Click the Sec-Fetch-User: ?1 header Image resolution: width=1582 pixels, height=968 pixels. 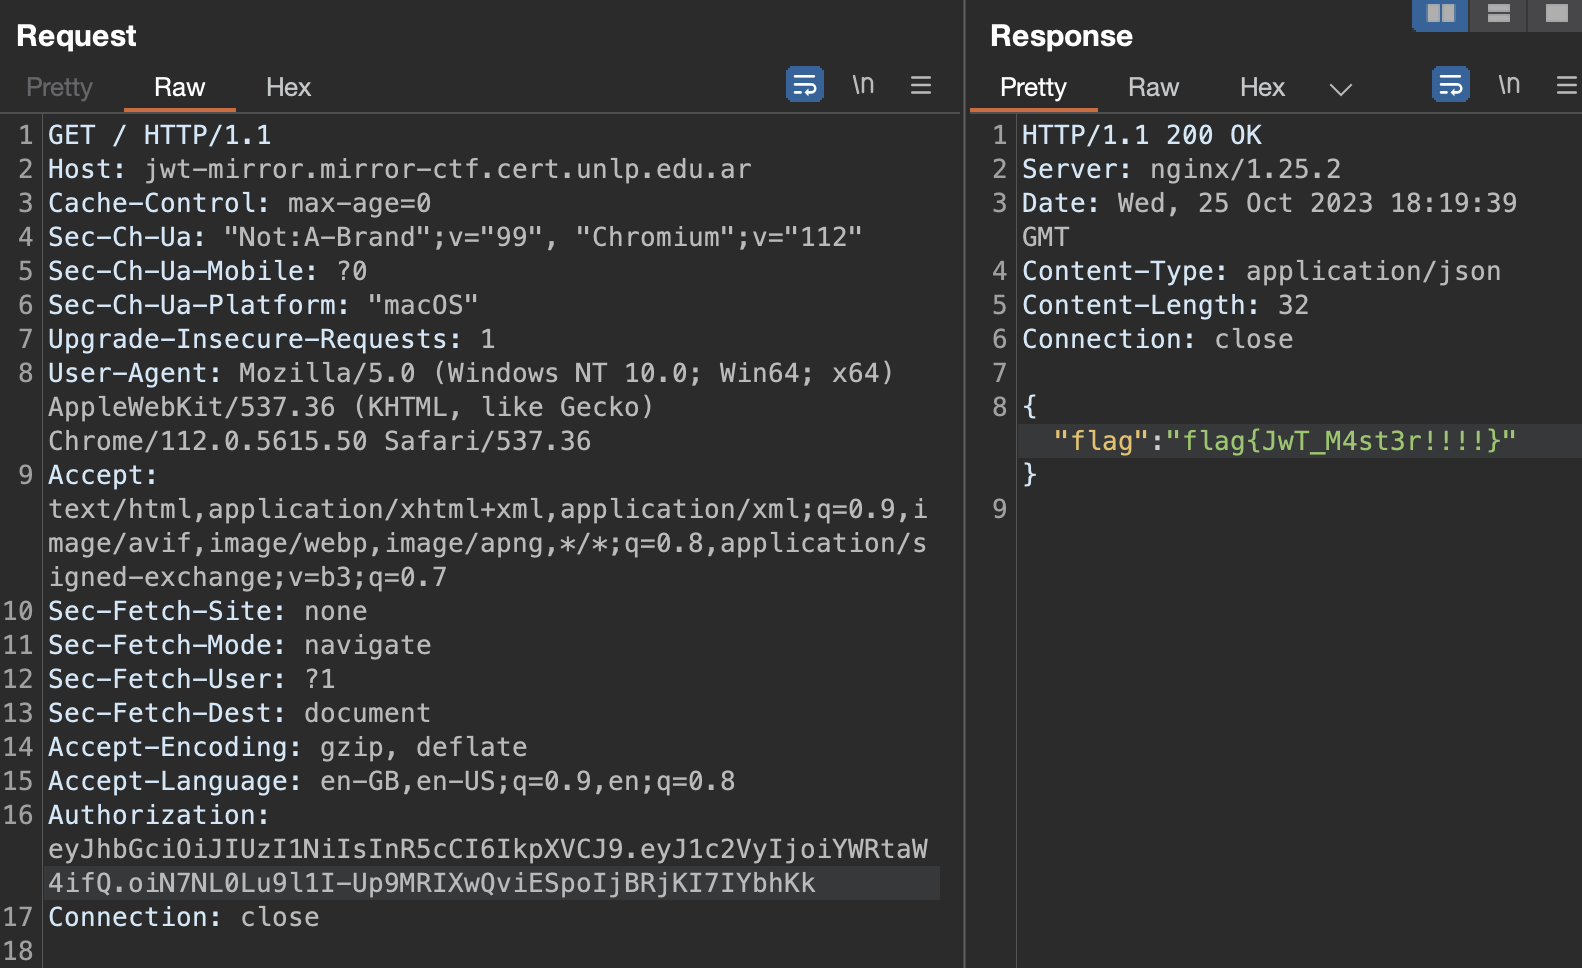(192, 679)
